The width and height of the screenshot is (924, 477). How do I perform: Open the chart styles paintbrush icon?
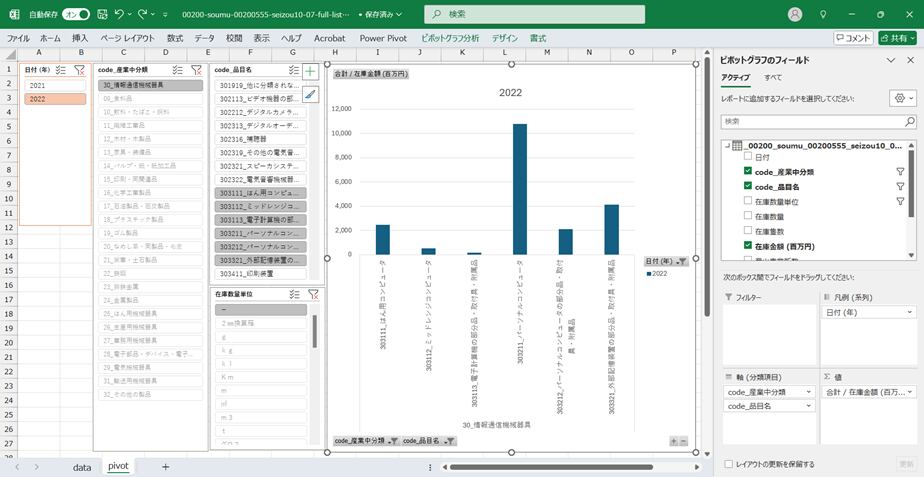pos(310,95)
